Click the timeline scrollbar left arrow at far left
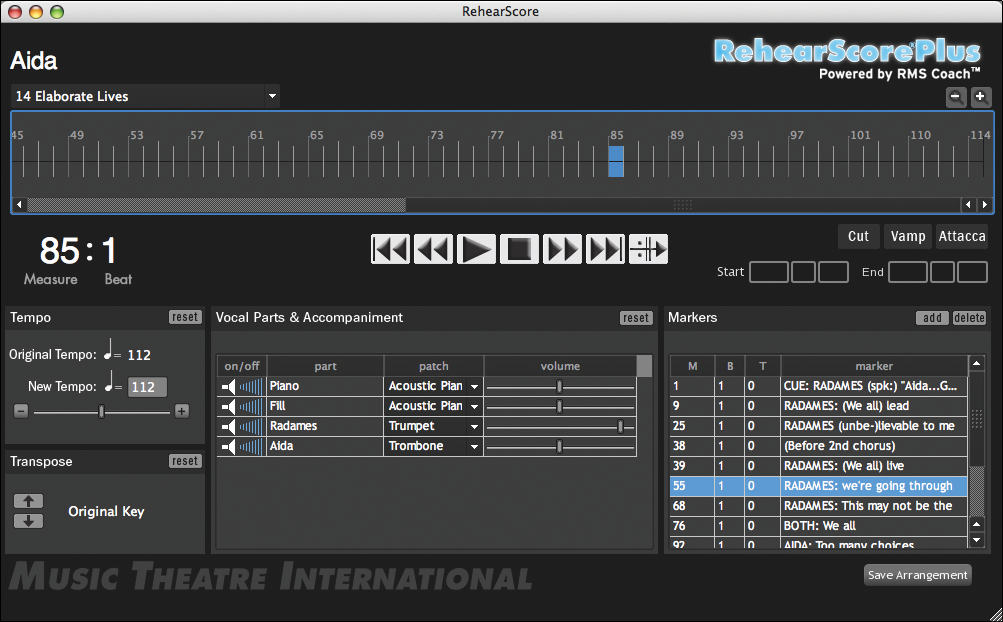Viewport: 1003px width, 622px height. pyautogui.click(x=19, y=205)
